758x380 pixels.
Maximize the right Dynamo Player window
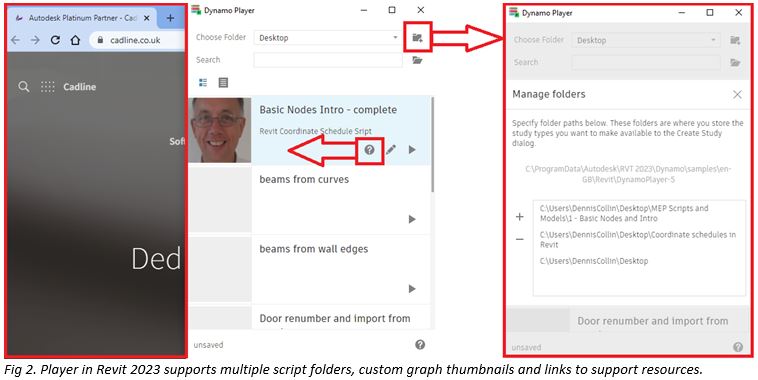710,13
